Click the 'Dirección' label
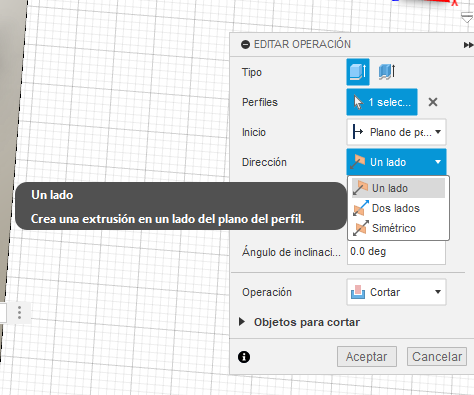474x395 pixels. (264, 162)
